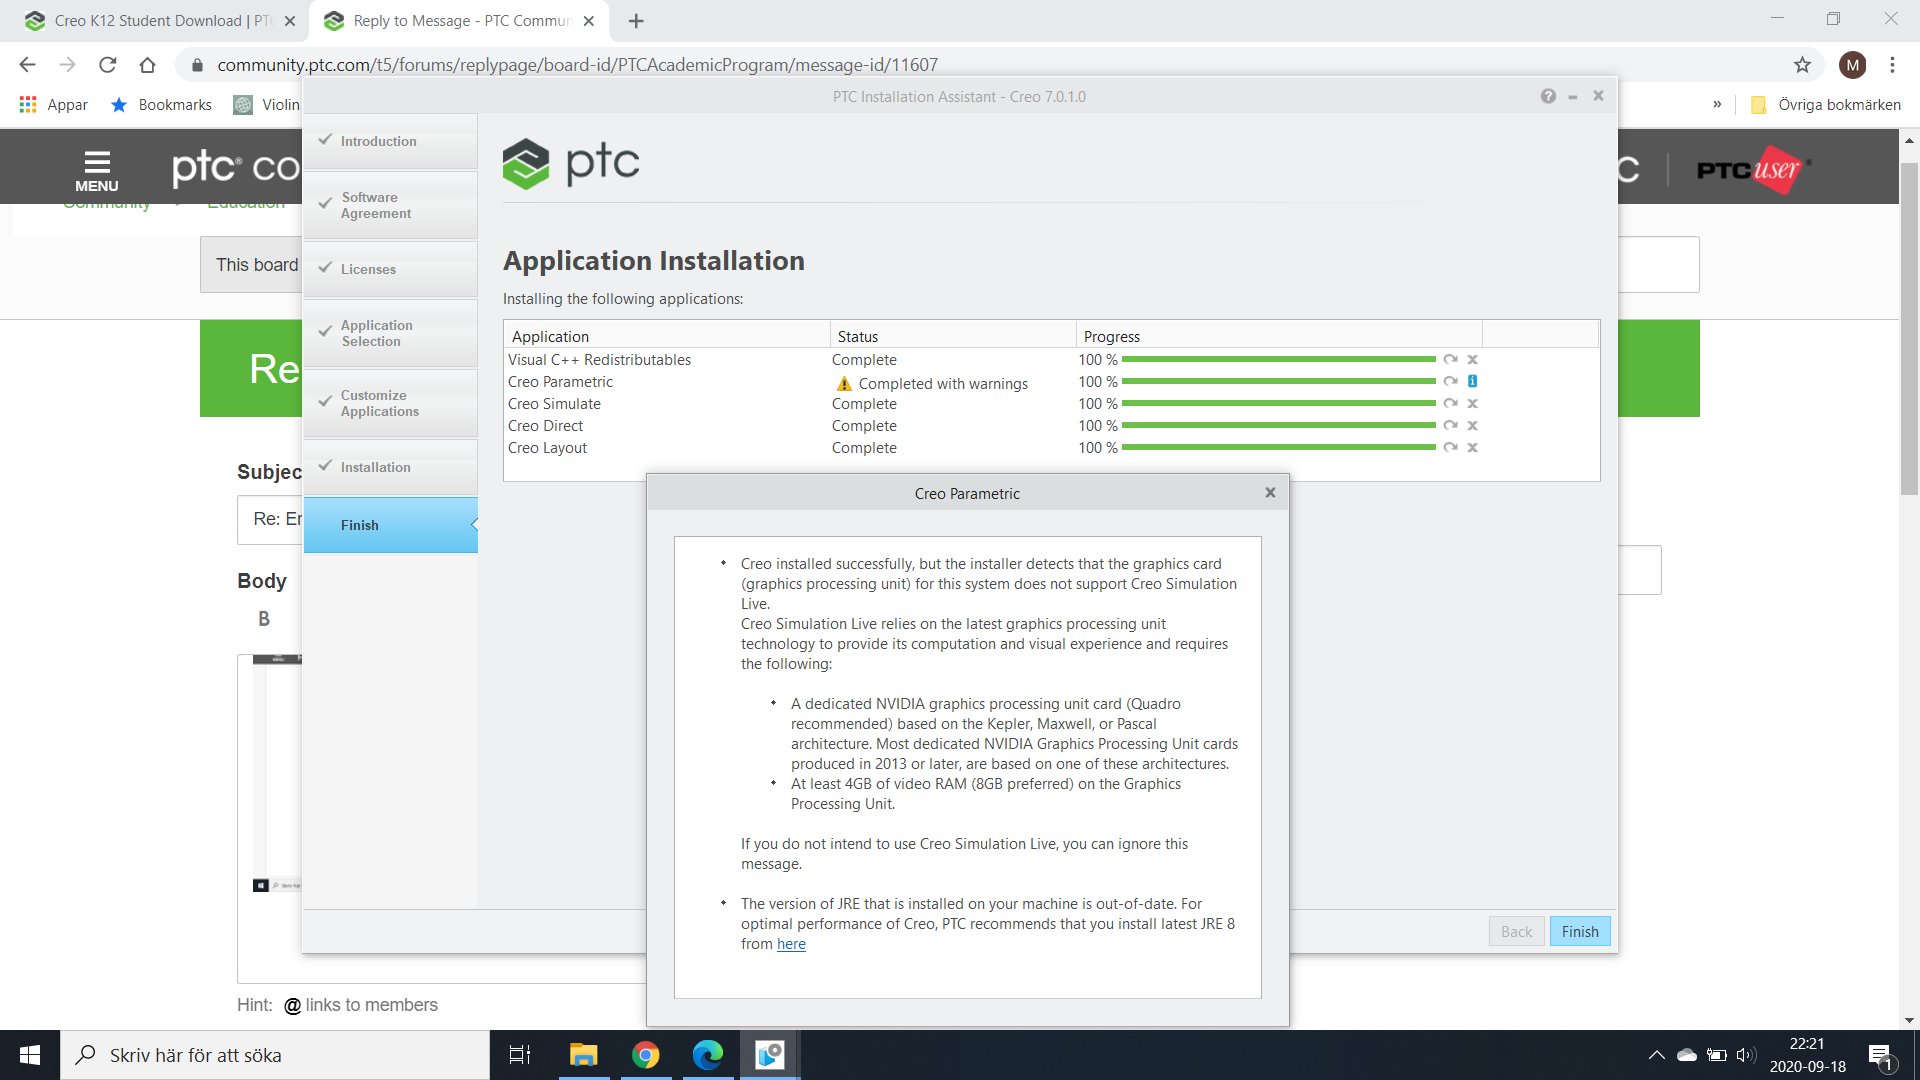Retry the Creo Parametric installation

point(1452,381)
